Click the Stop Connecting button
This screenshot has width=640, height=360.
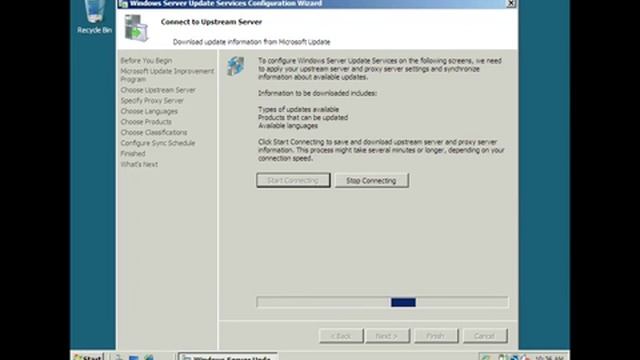[371, 180]
